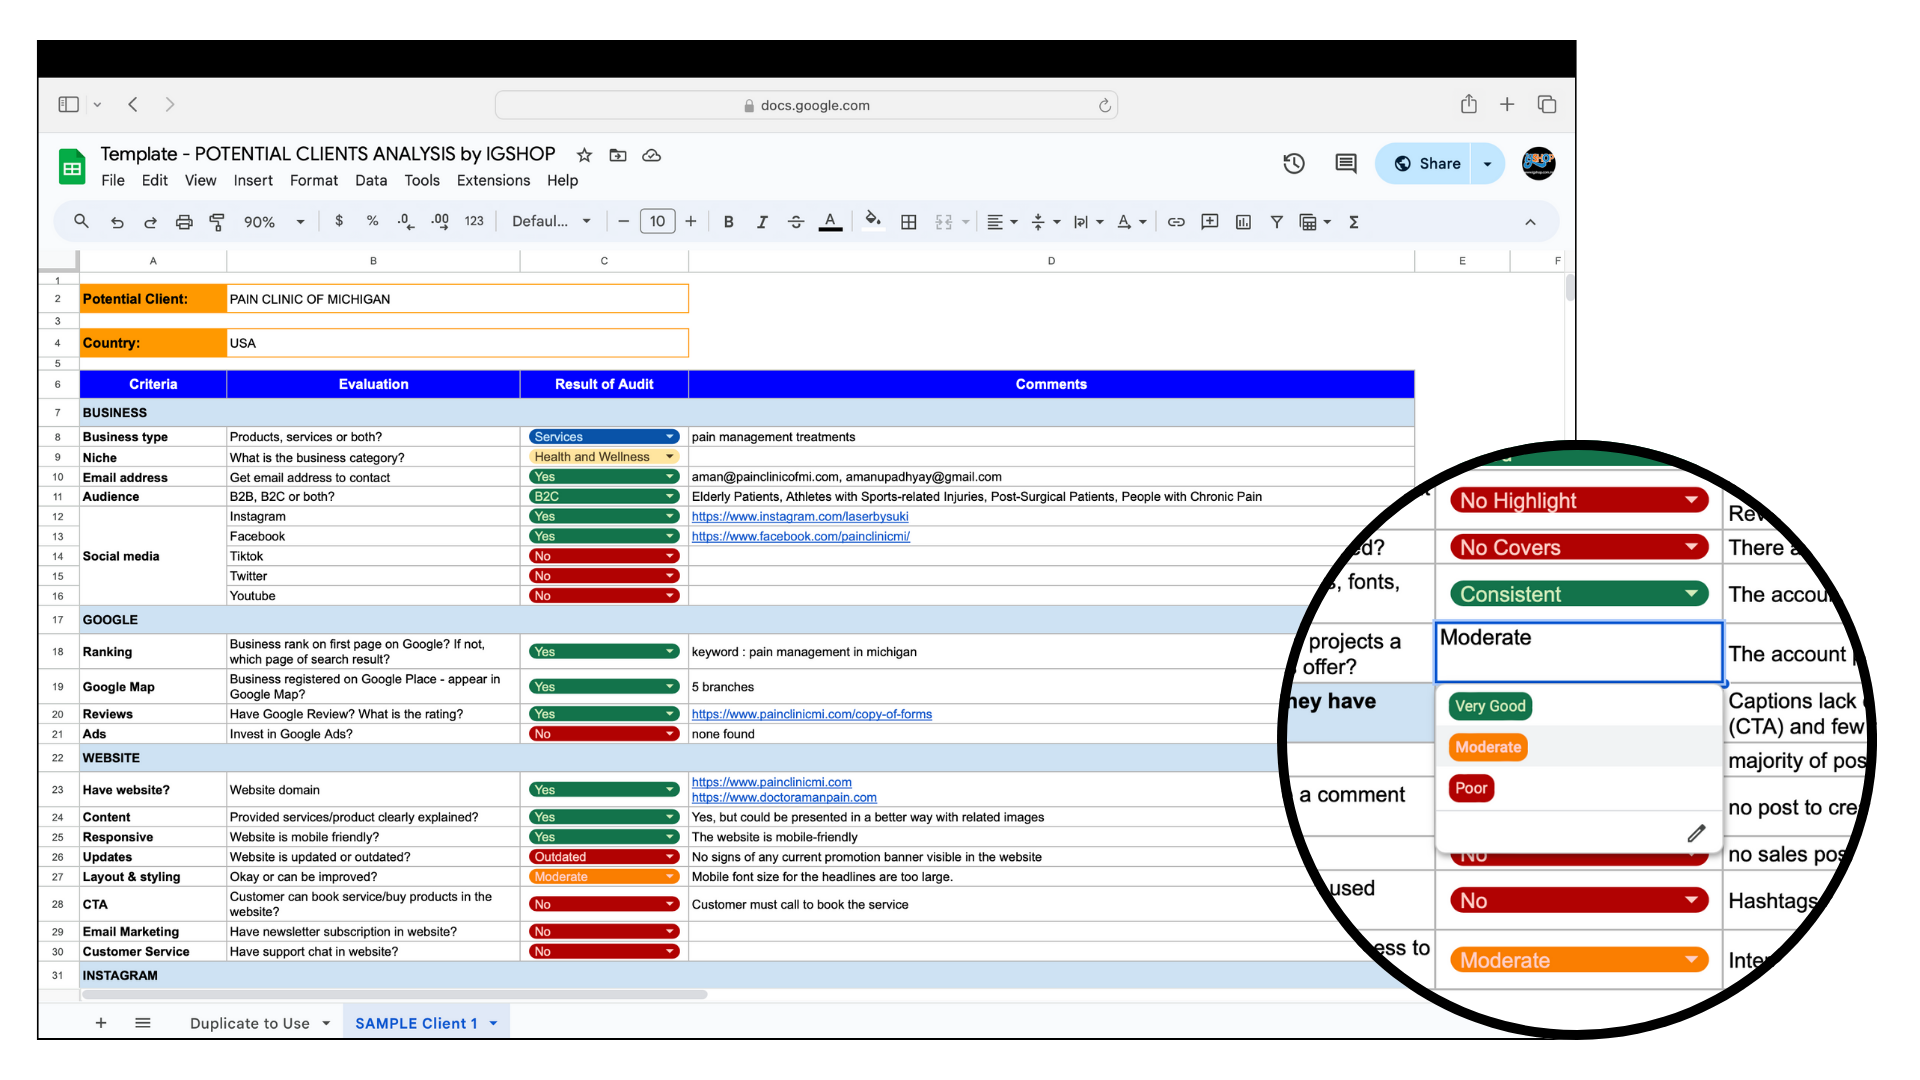This screenshot has width=1920, height=1080.
Task: Insert a link
Action: pos(1176,222)
